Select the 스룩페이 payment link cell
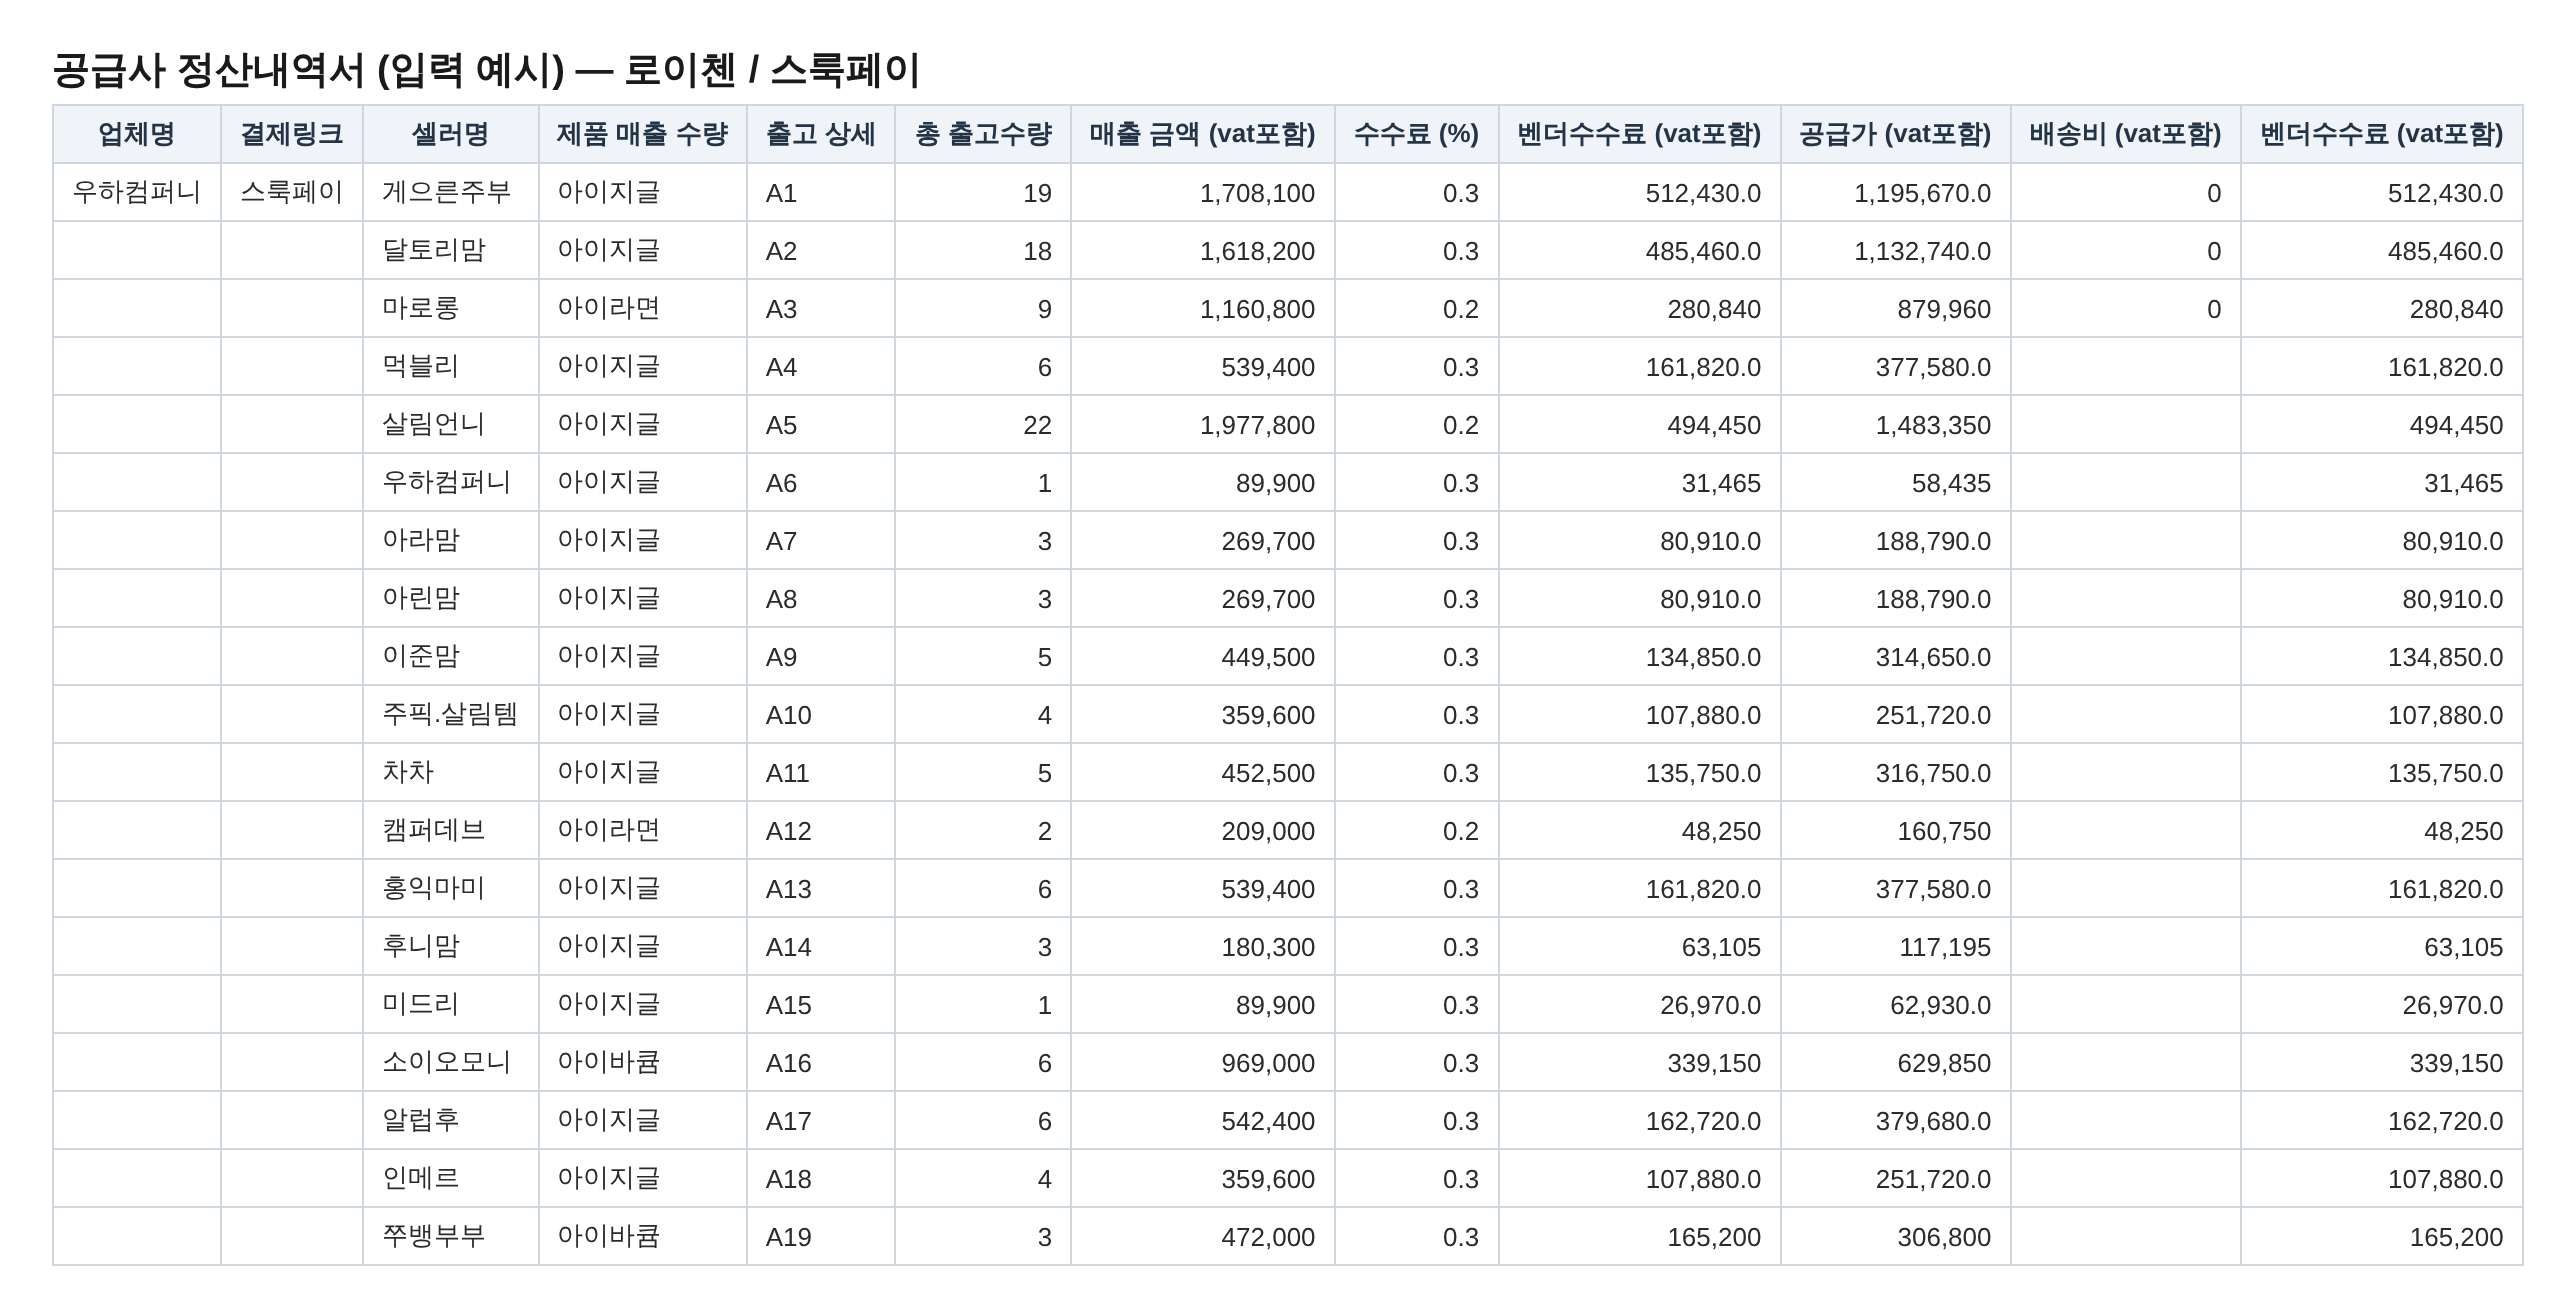This screenshot has width=2576, height=1310. (292, 192)
